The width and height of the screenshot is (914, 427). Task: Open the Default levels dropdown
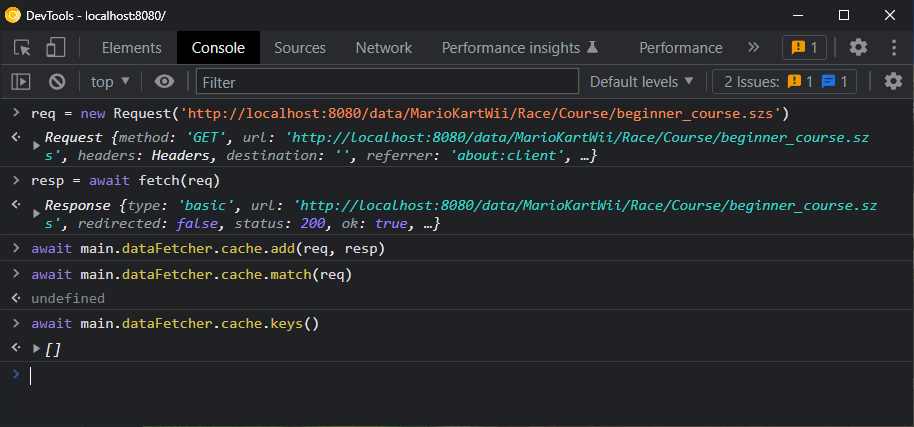pos(642,82)
